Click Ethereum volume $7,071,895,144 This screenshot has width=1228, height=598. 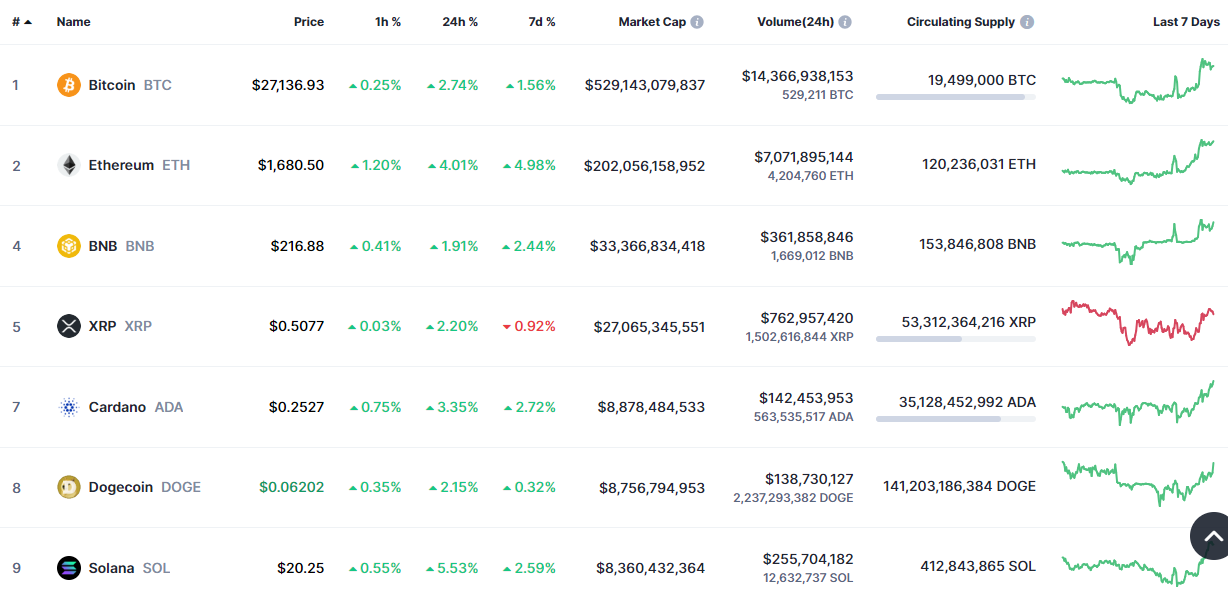804,157
